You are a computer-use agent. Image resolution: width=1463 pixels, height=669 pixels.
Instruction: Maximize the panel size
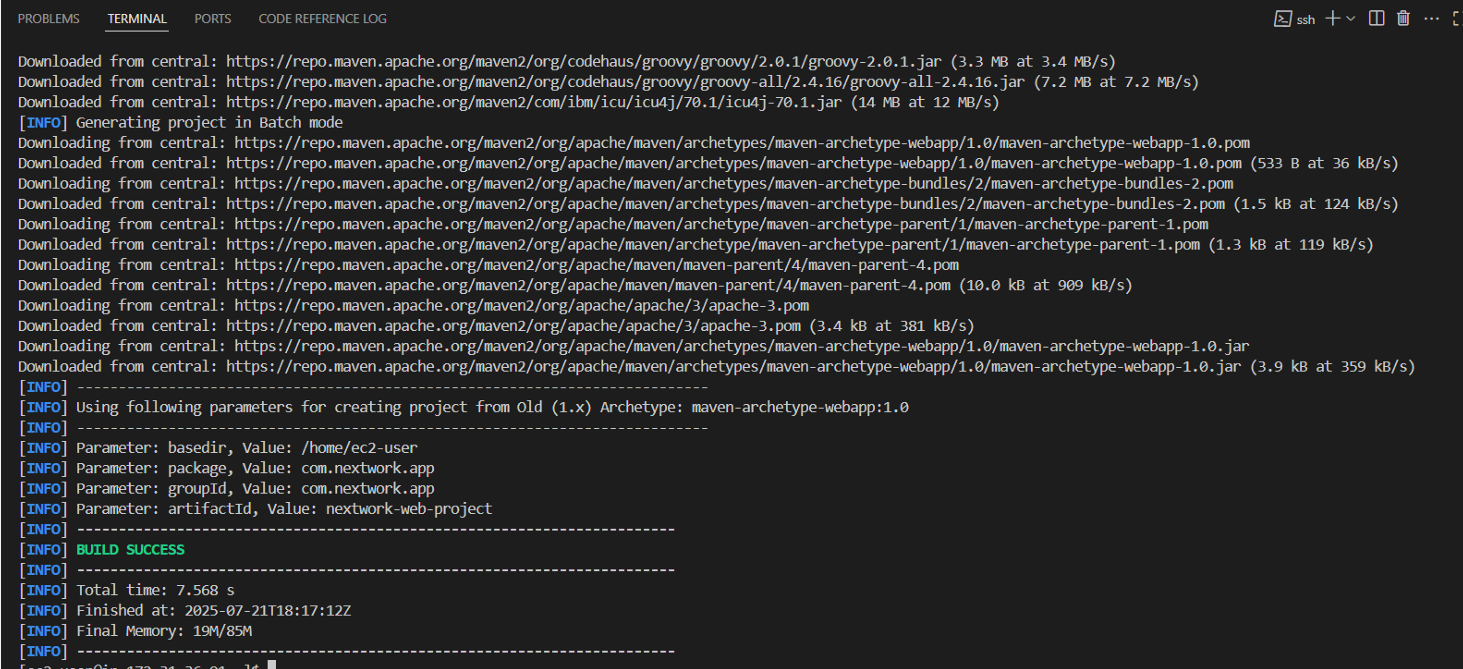[1456, 18]
